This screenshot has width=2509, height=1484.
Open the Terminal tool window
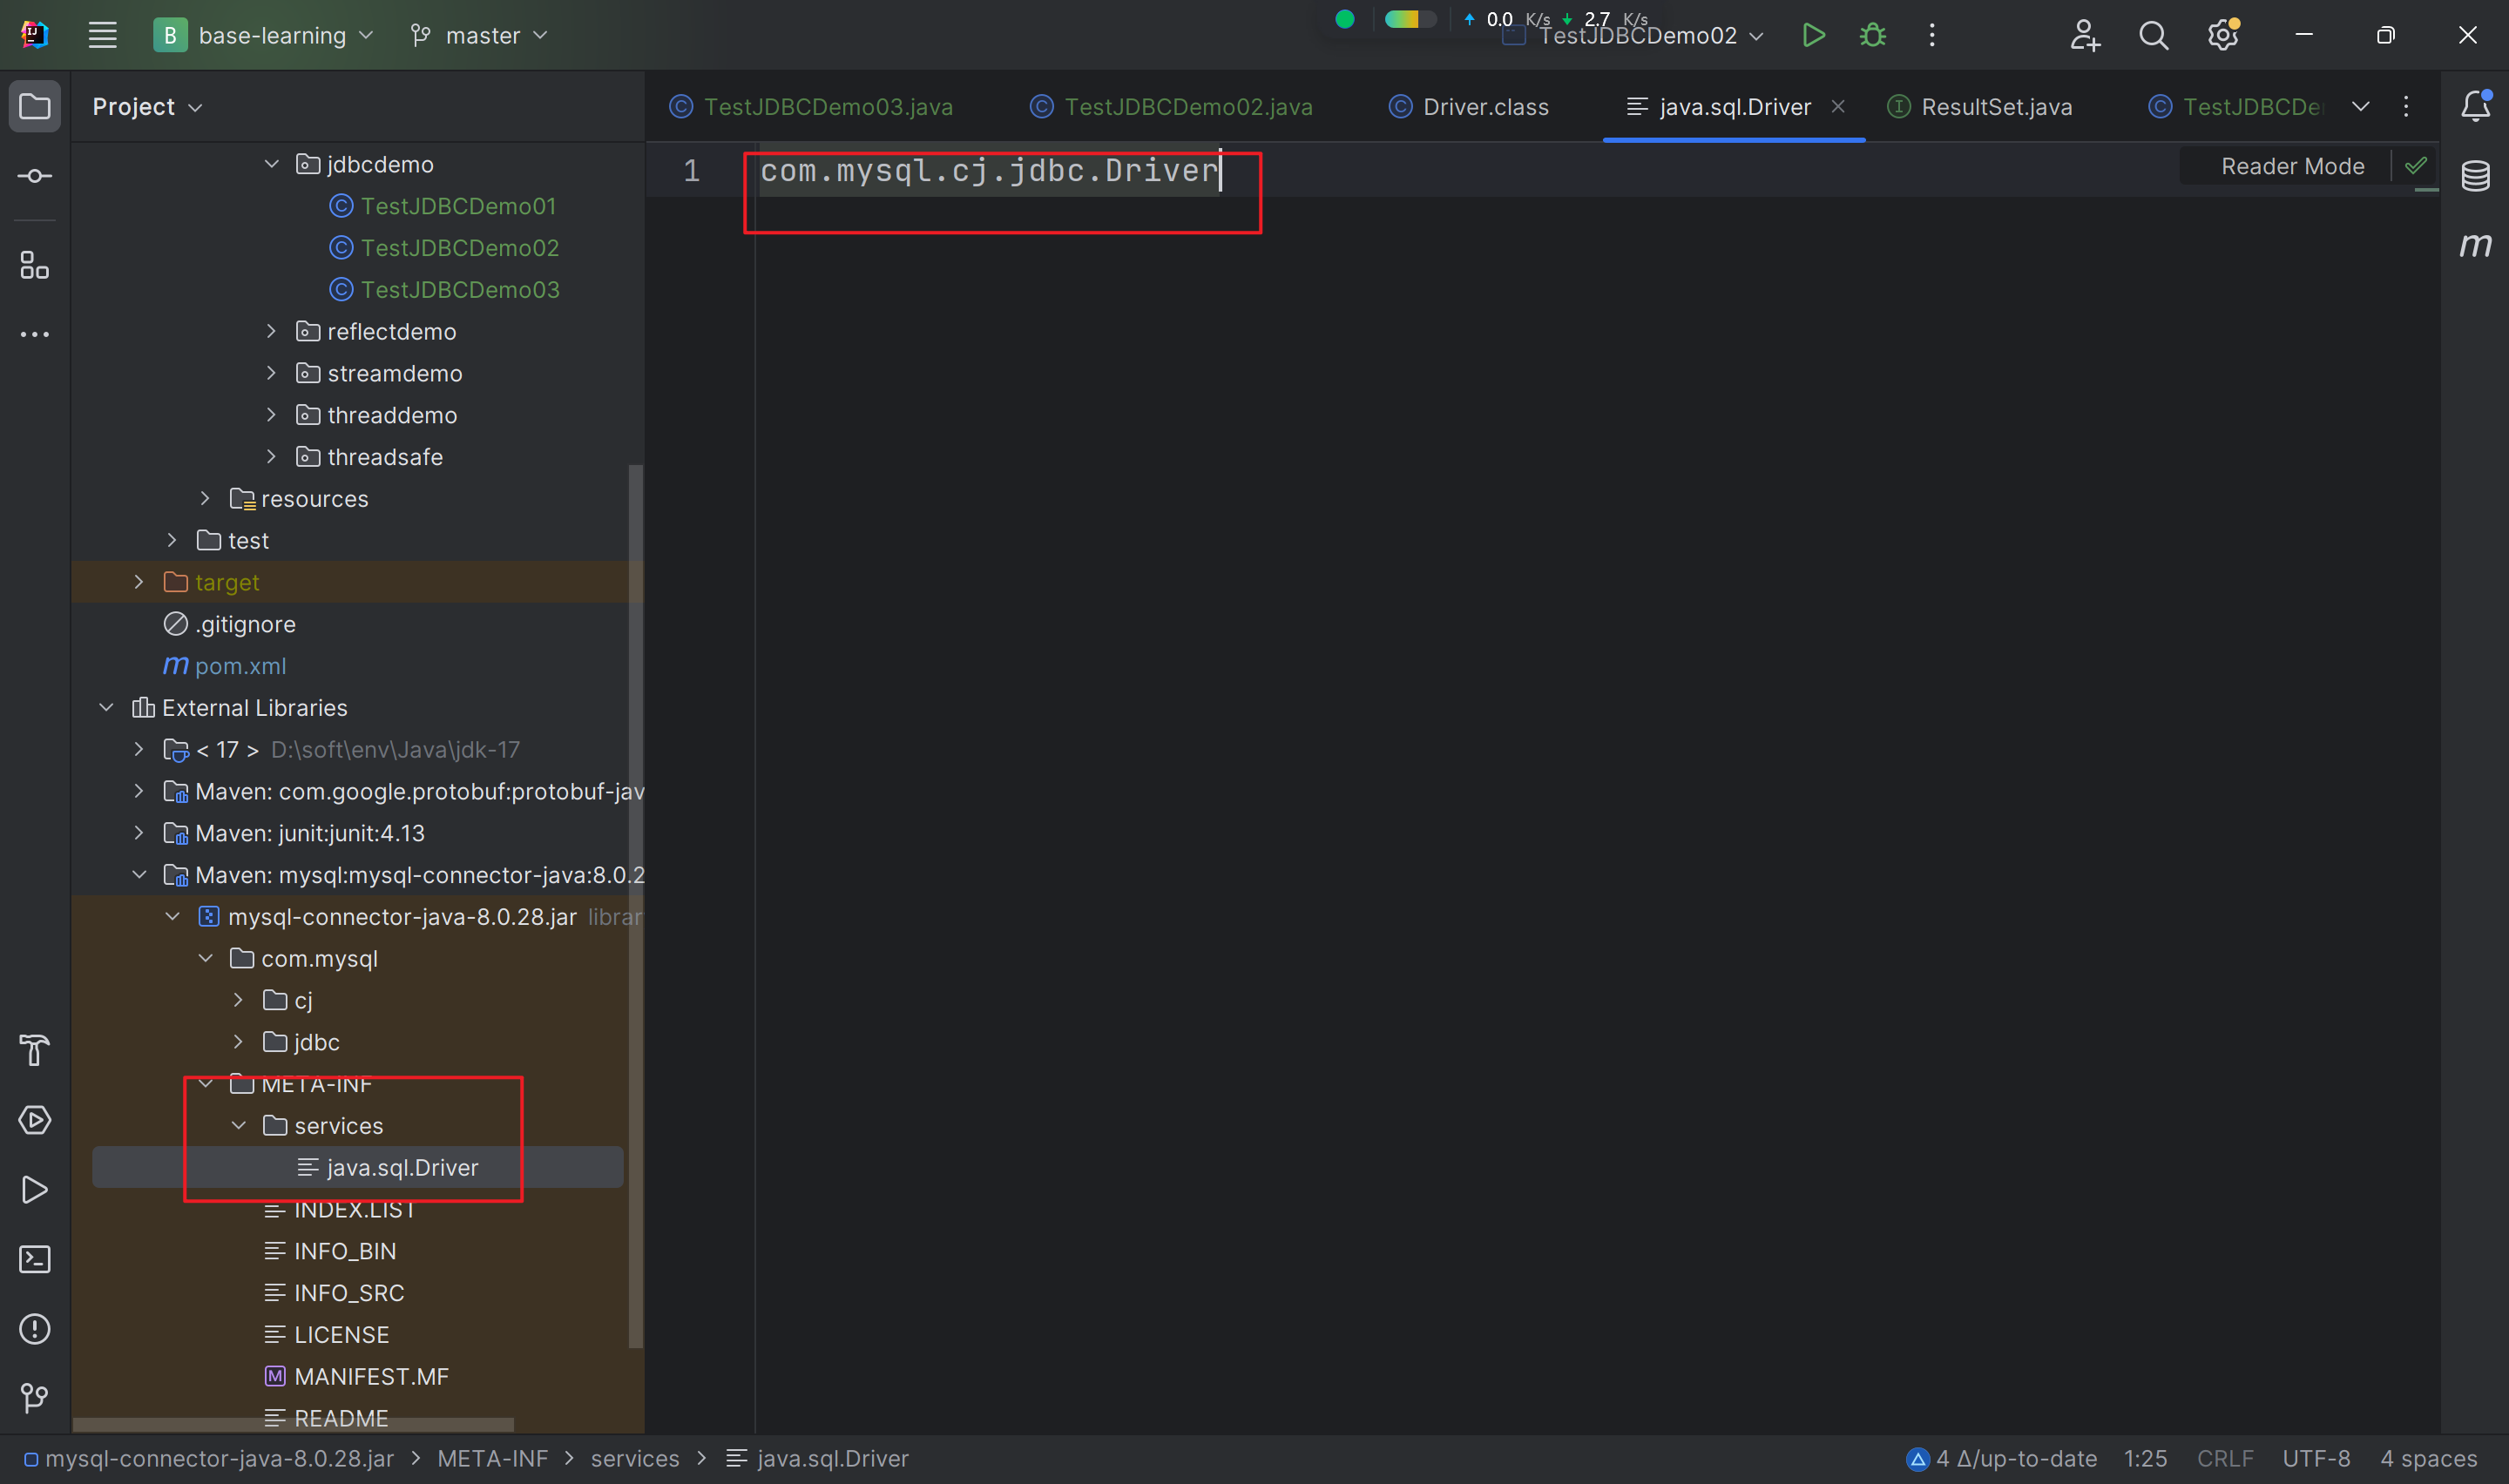coord(35,1259)
